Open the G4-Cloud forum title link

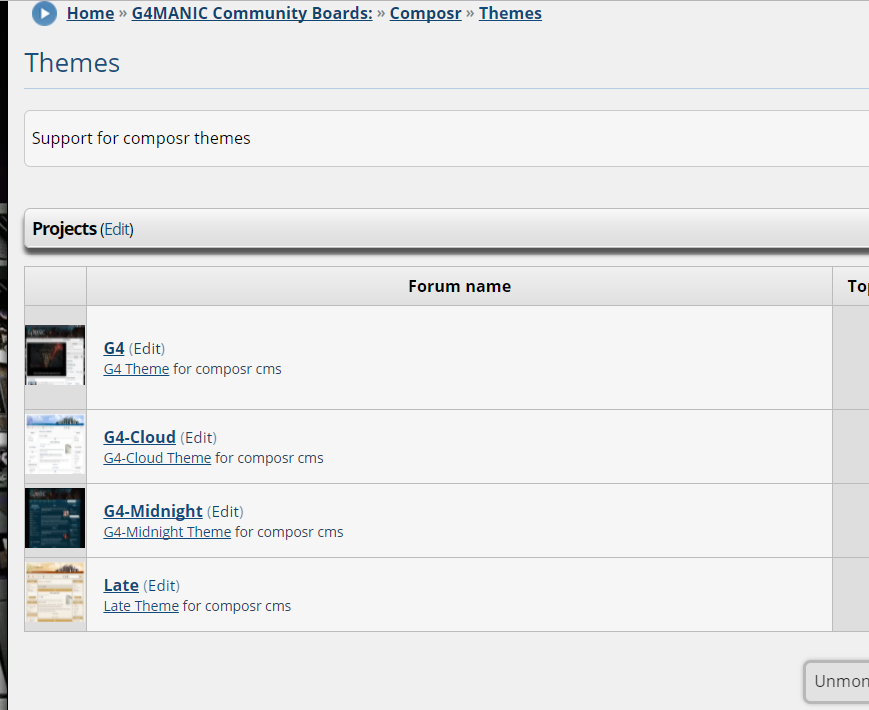[139, 437]
